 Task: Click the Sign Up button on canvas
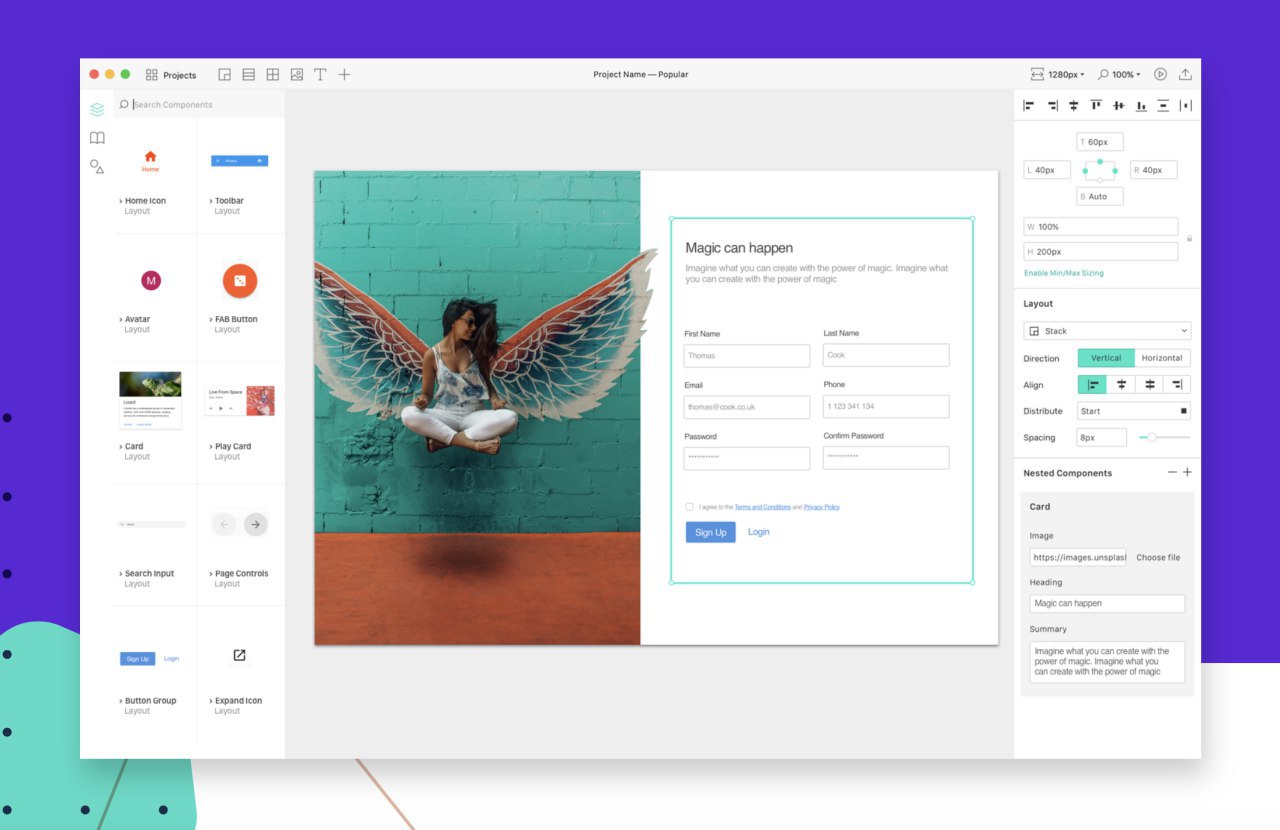[x=710, y=532]
